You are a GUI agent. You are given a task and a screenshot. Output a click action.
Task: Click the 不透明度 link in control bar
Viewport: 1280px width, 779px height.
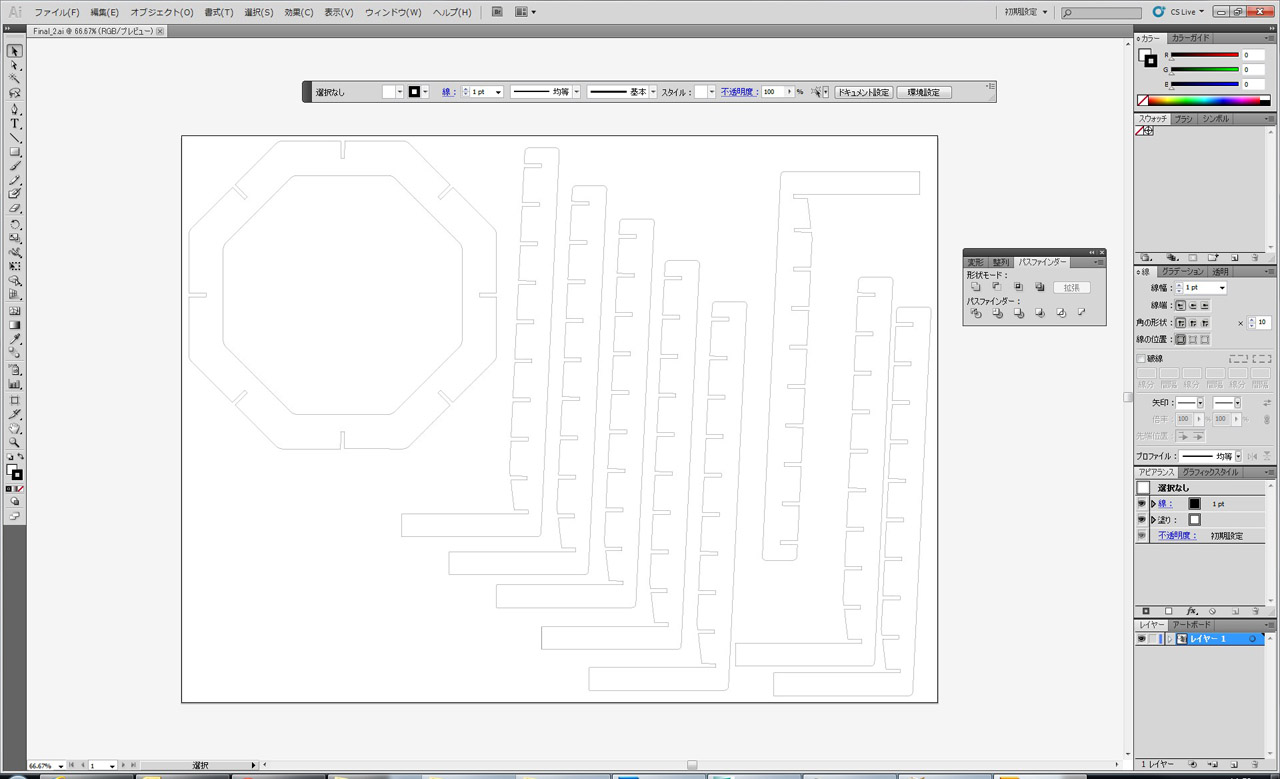tap(738, 92)
